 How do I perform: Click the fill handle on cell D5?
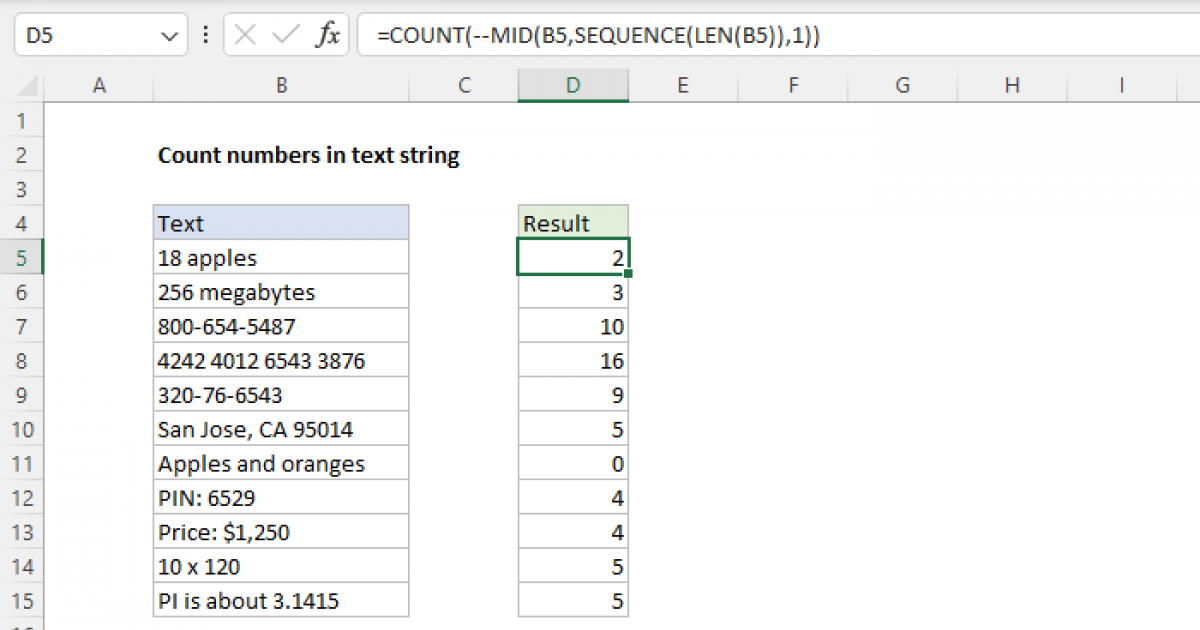pyautogui.click(x=629, y=274)
